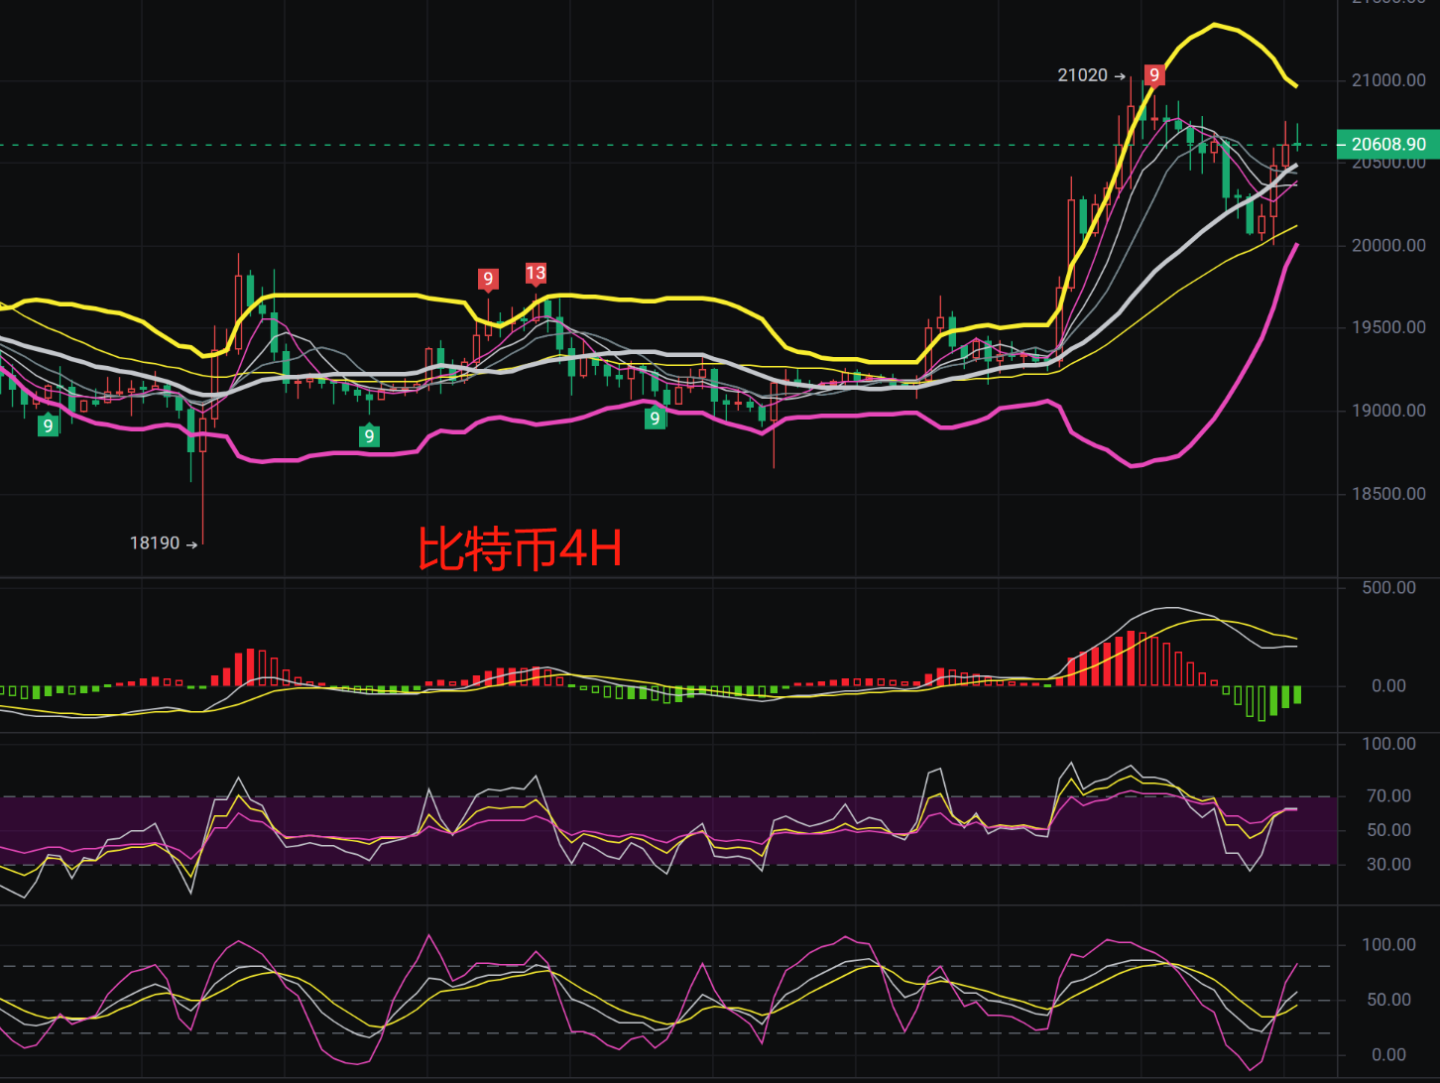This screenshot has height=1083, width=1440.
Task: Click the red 9 marker beside 21020
Action: (1154, 75)
